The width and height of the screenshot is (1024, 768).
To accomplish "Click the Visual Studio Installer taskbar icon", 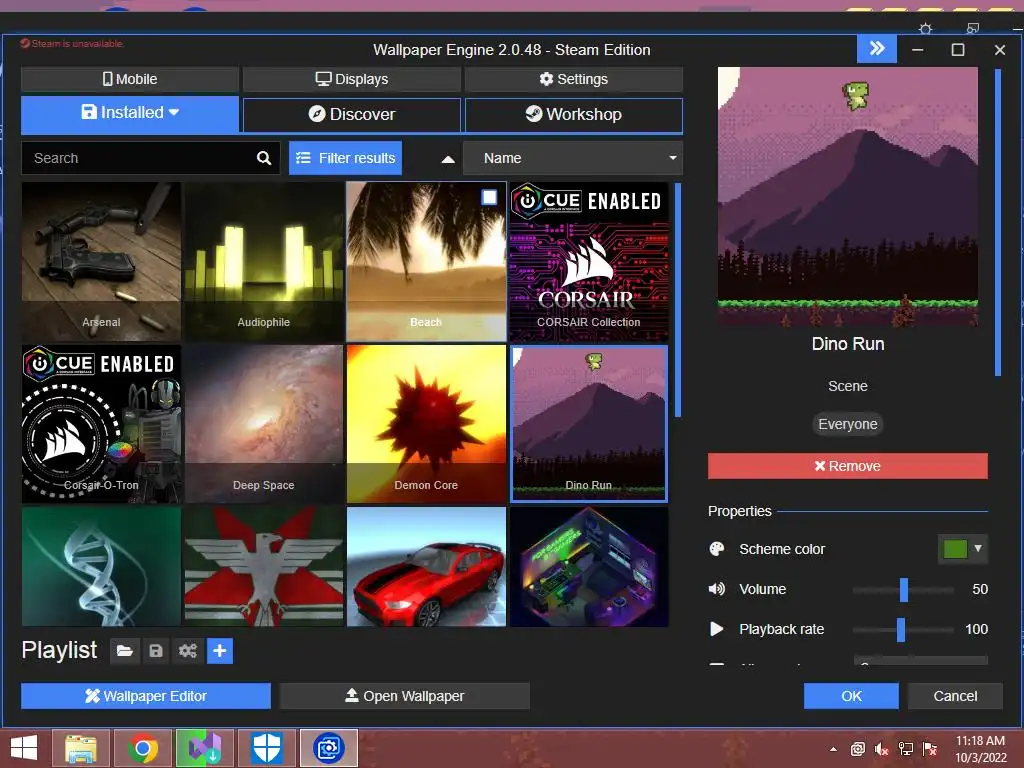I will (205, 748).
